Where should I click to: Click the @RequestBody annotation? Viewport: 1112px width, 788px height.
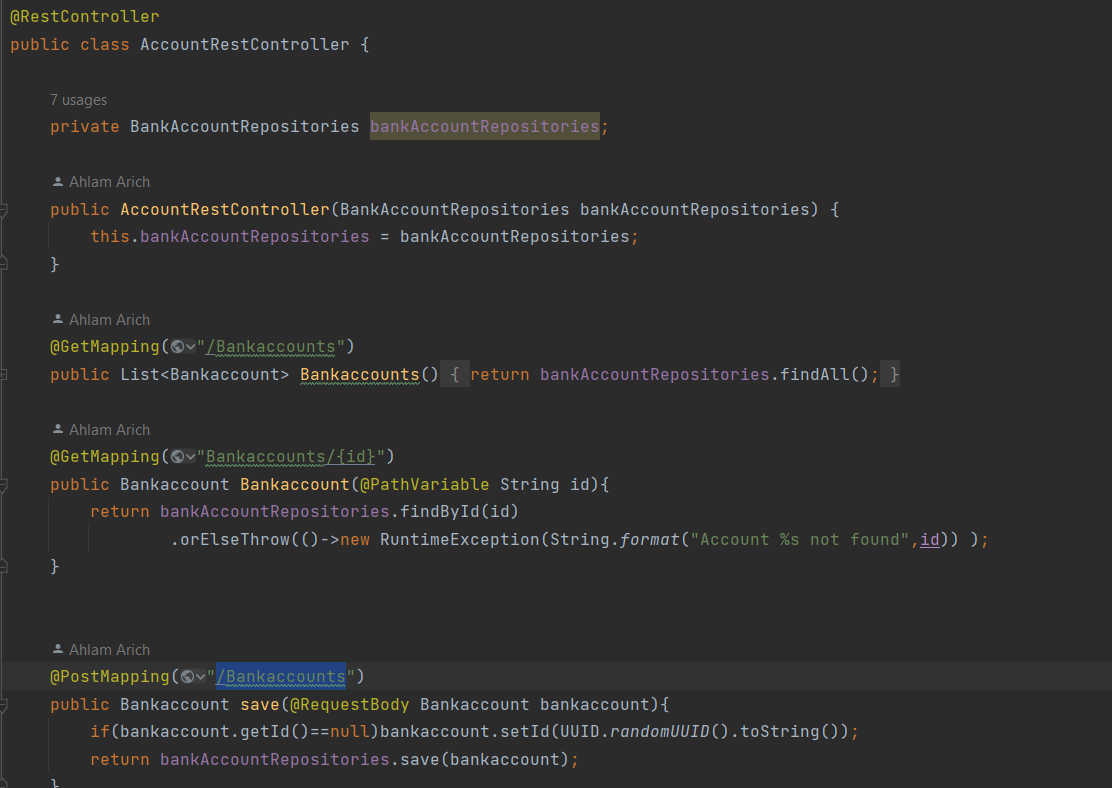(x=350, y=705)
